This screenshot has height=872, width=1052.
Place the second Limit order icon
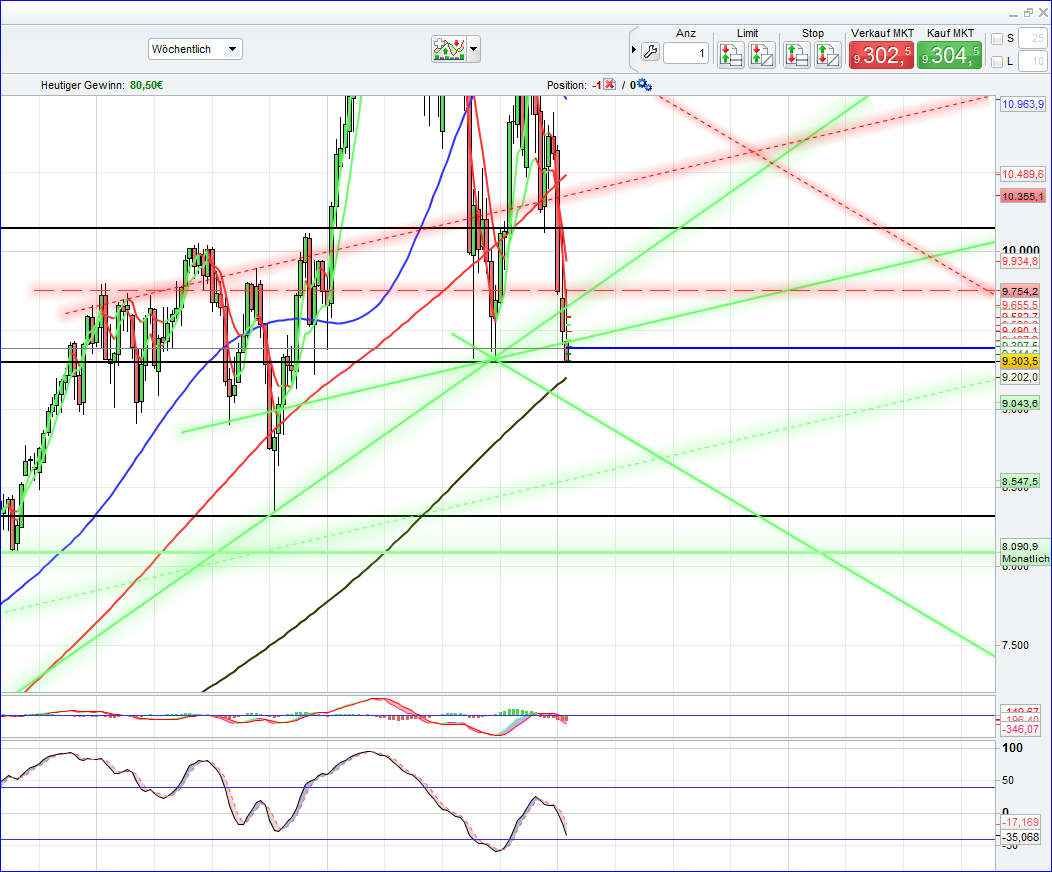click(761, 54)
